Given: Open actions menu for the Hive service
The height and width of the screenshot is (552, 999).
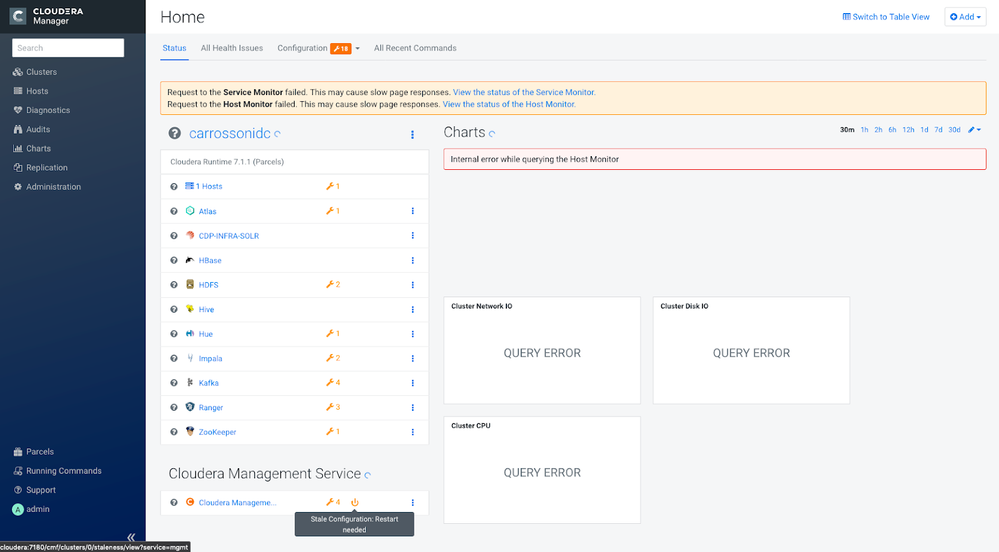Looking at the screenshot, I should pyautogui.click(x=412, y=309).
